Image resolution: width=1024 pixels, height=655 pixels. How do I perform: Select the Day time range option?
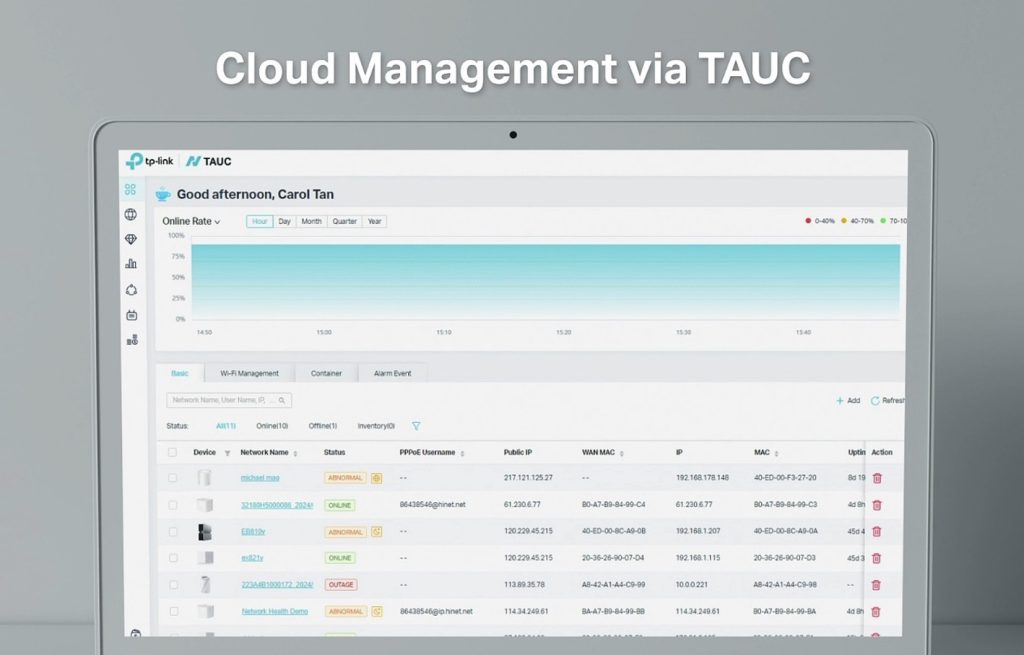tap(284, 221)
